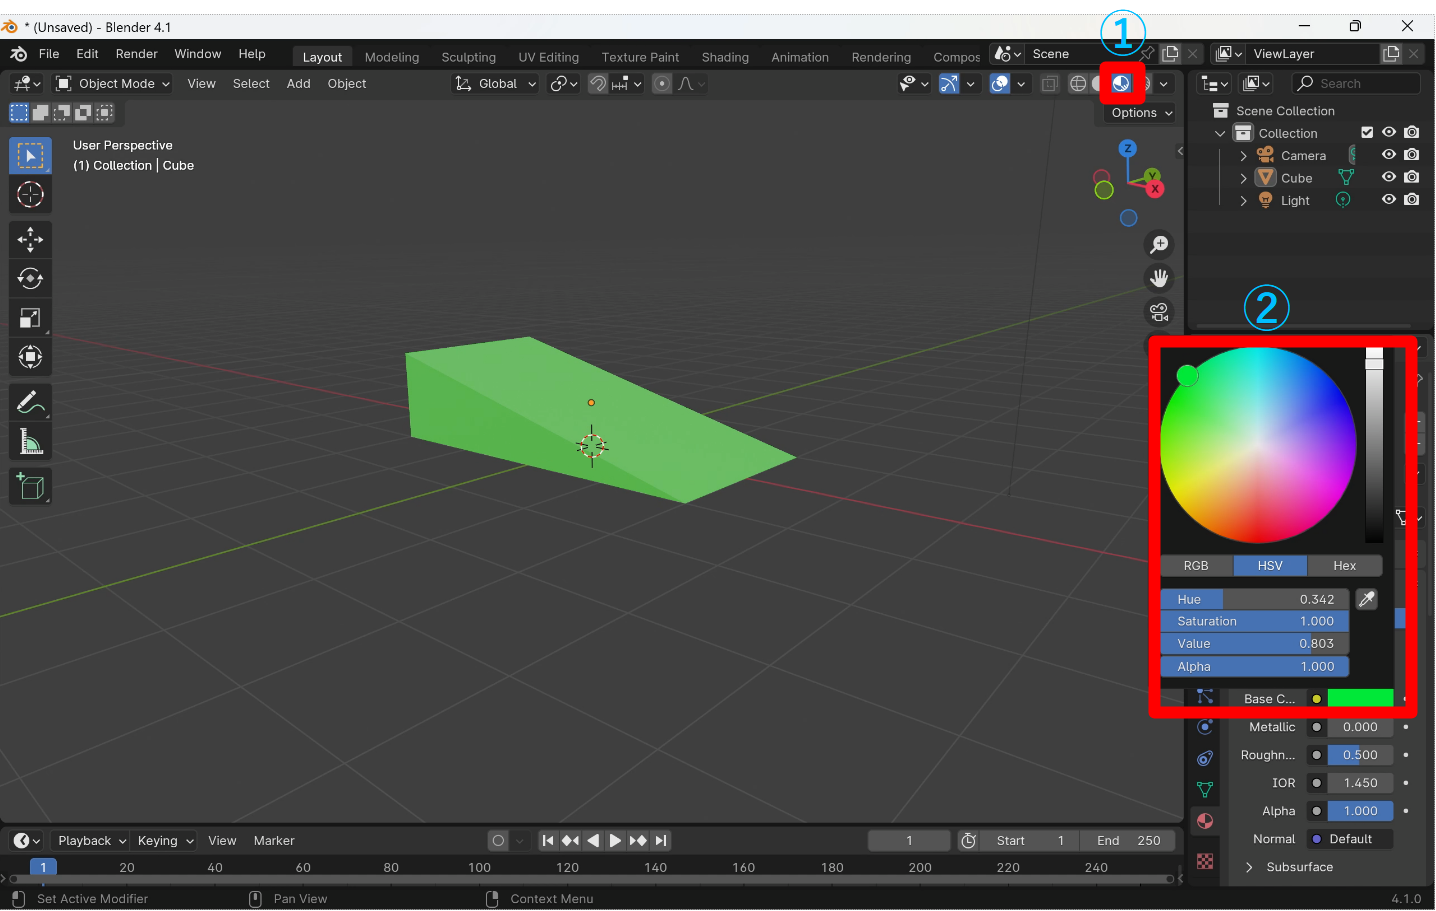Select the Rotate tool
This screenshot has width=1436, height=911.
click(30, 279)
